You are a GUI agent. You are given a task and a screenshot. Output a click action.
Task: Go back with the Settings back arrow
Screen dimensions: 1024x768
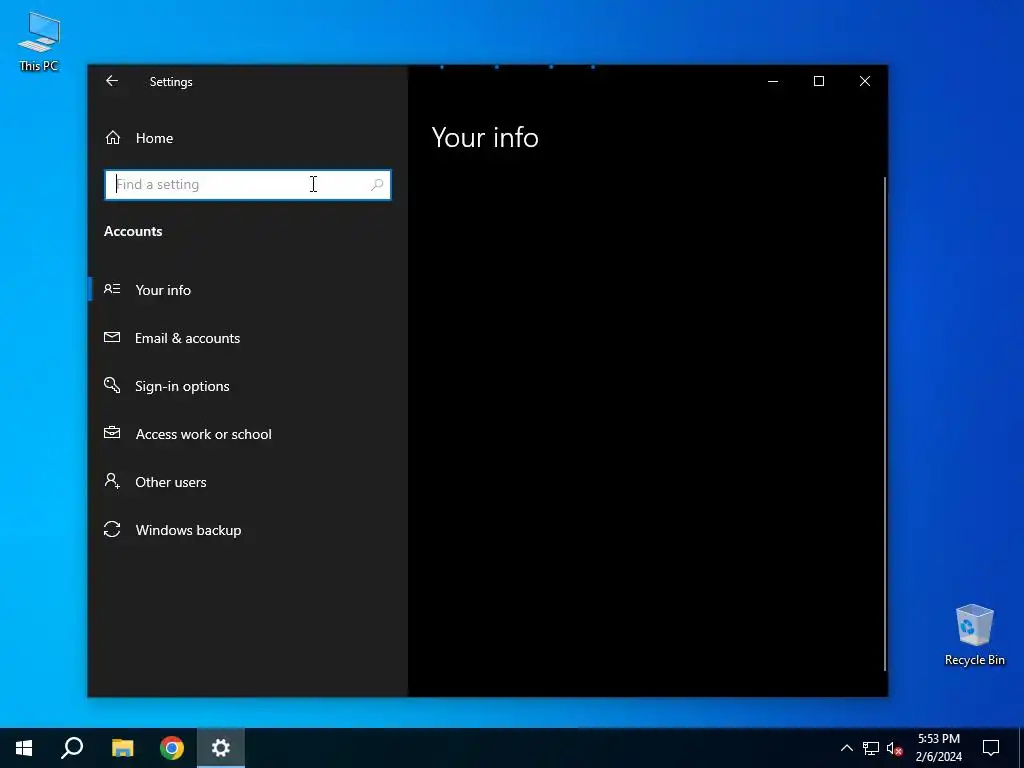click(x=112, y=81)
